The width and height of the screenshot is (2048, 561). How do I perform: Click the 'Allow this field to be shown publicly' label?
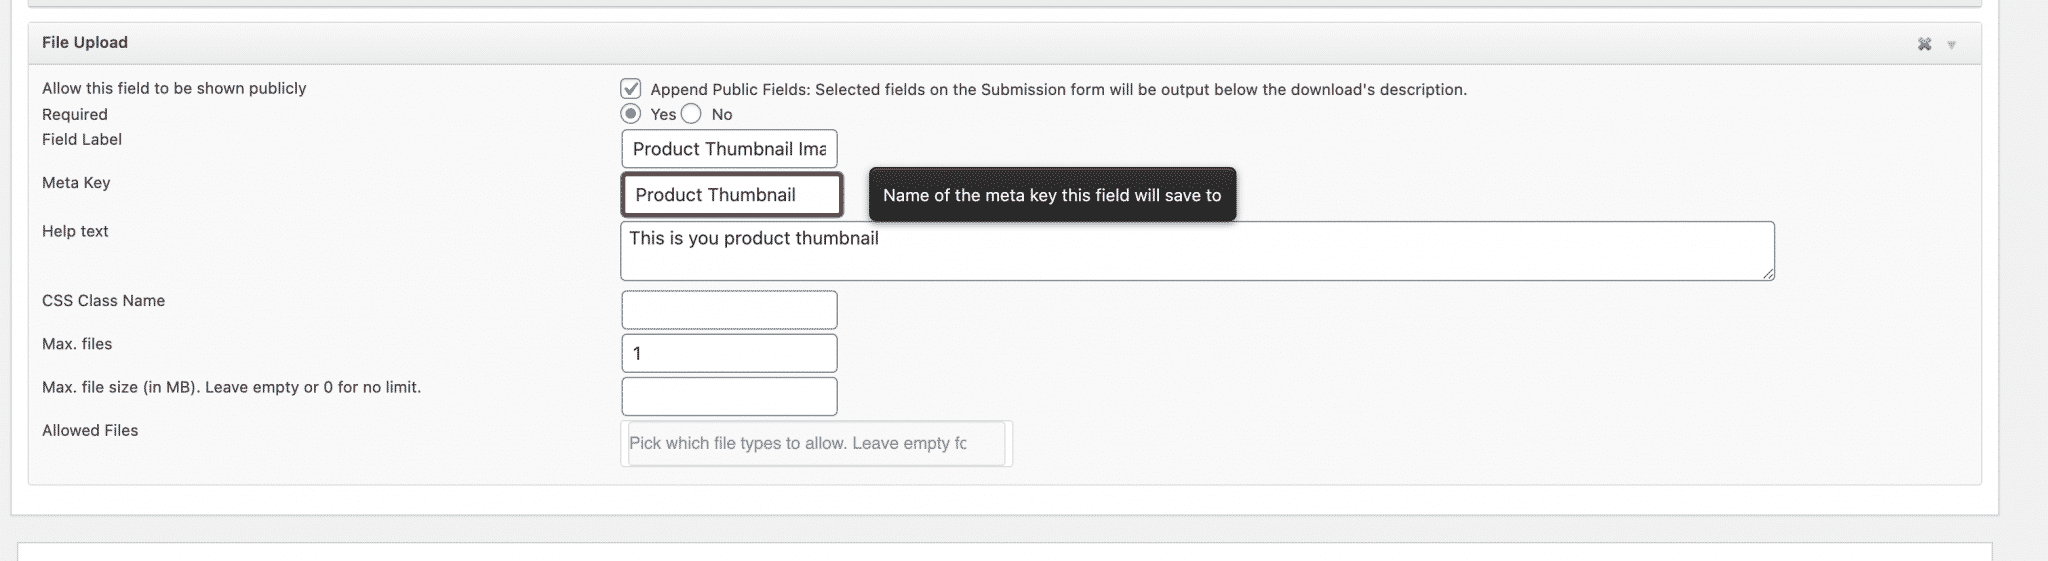(174, 88)
